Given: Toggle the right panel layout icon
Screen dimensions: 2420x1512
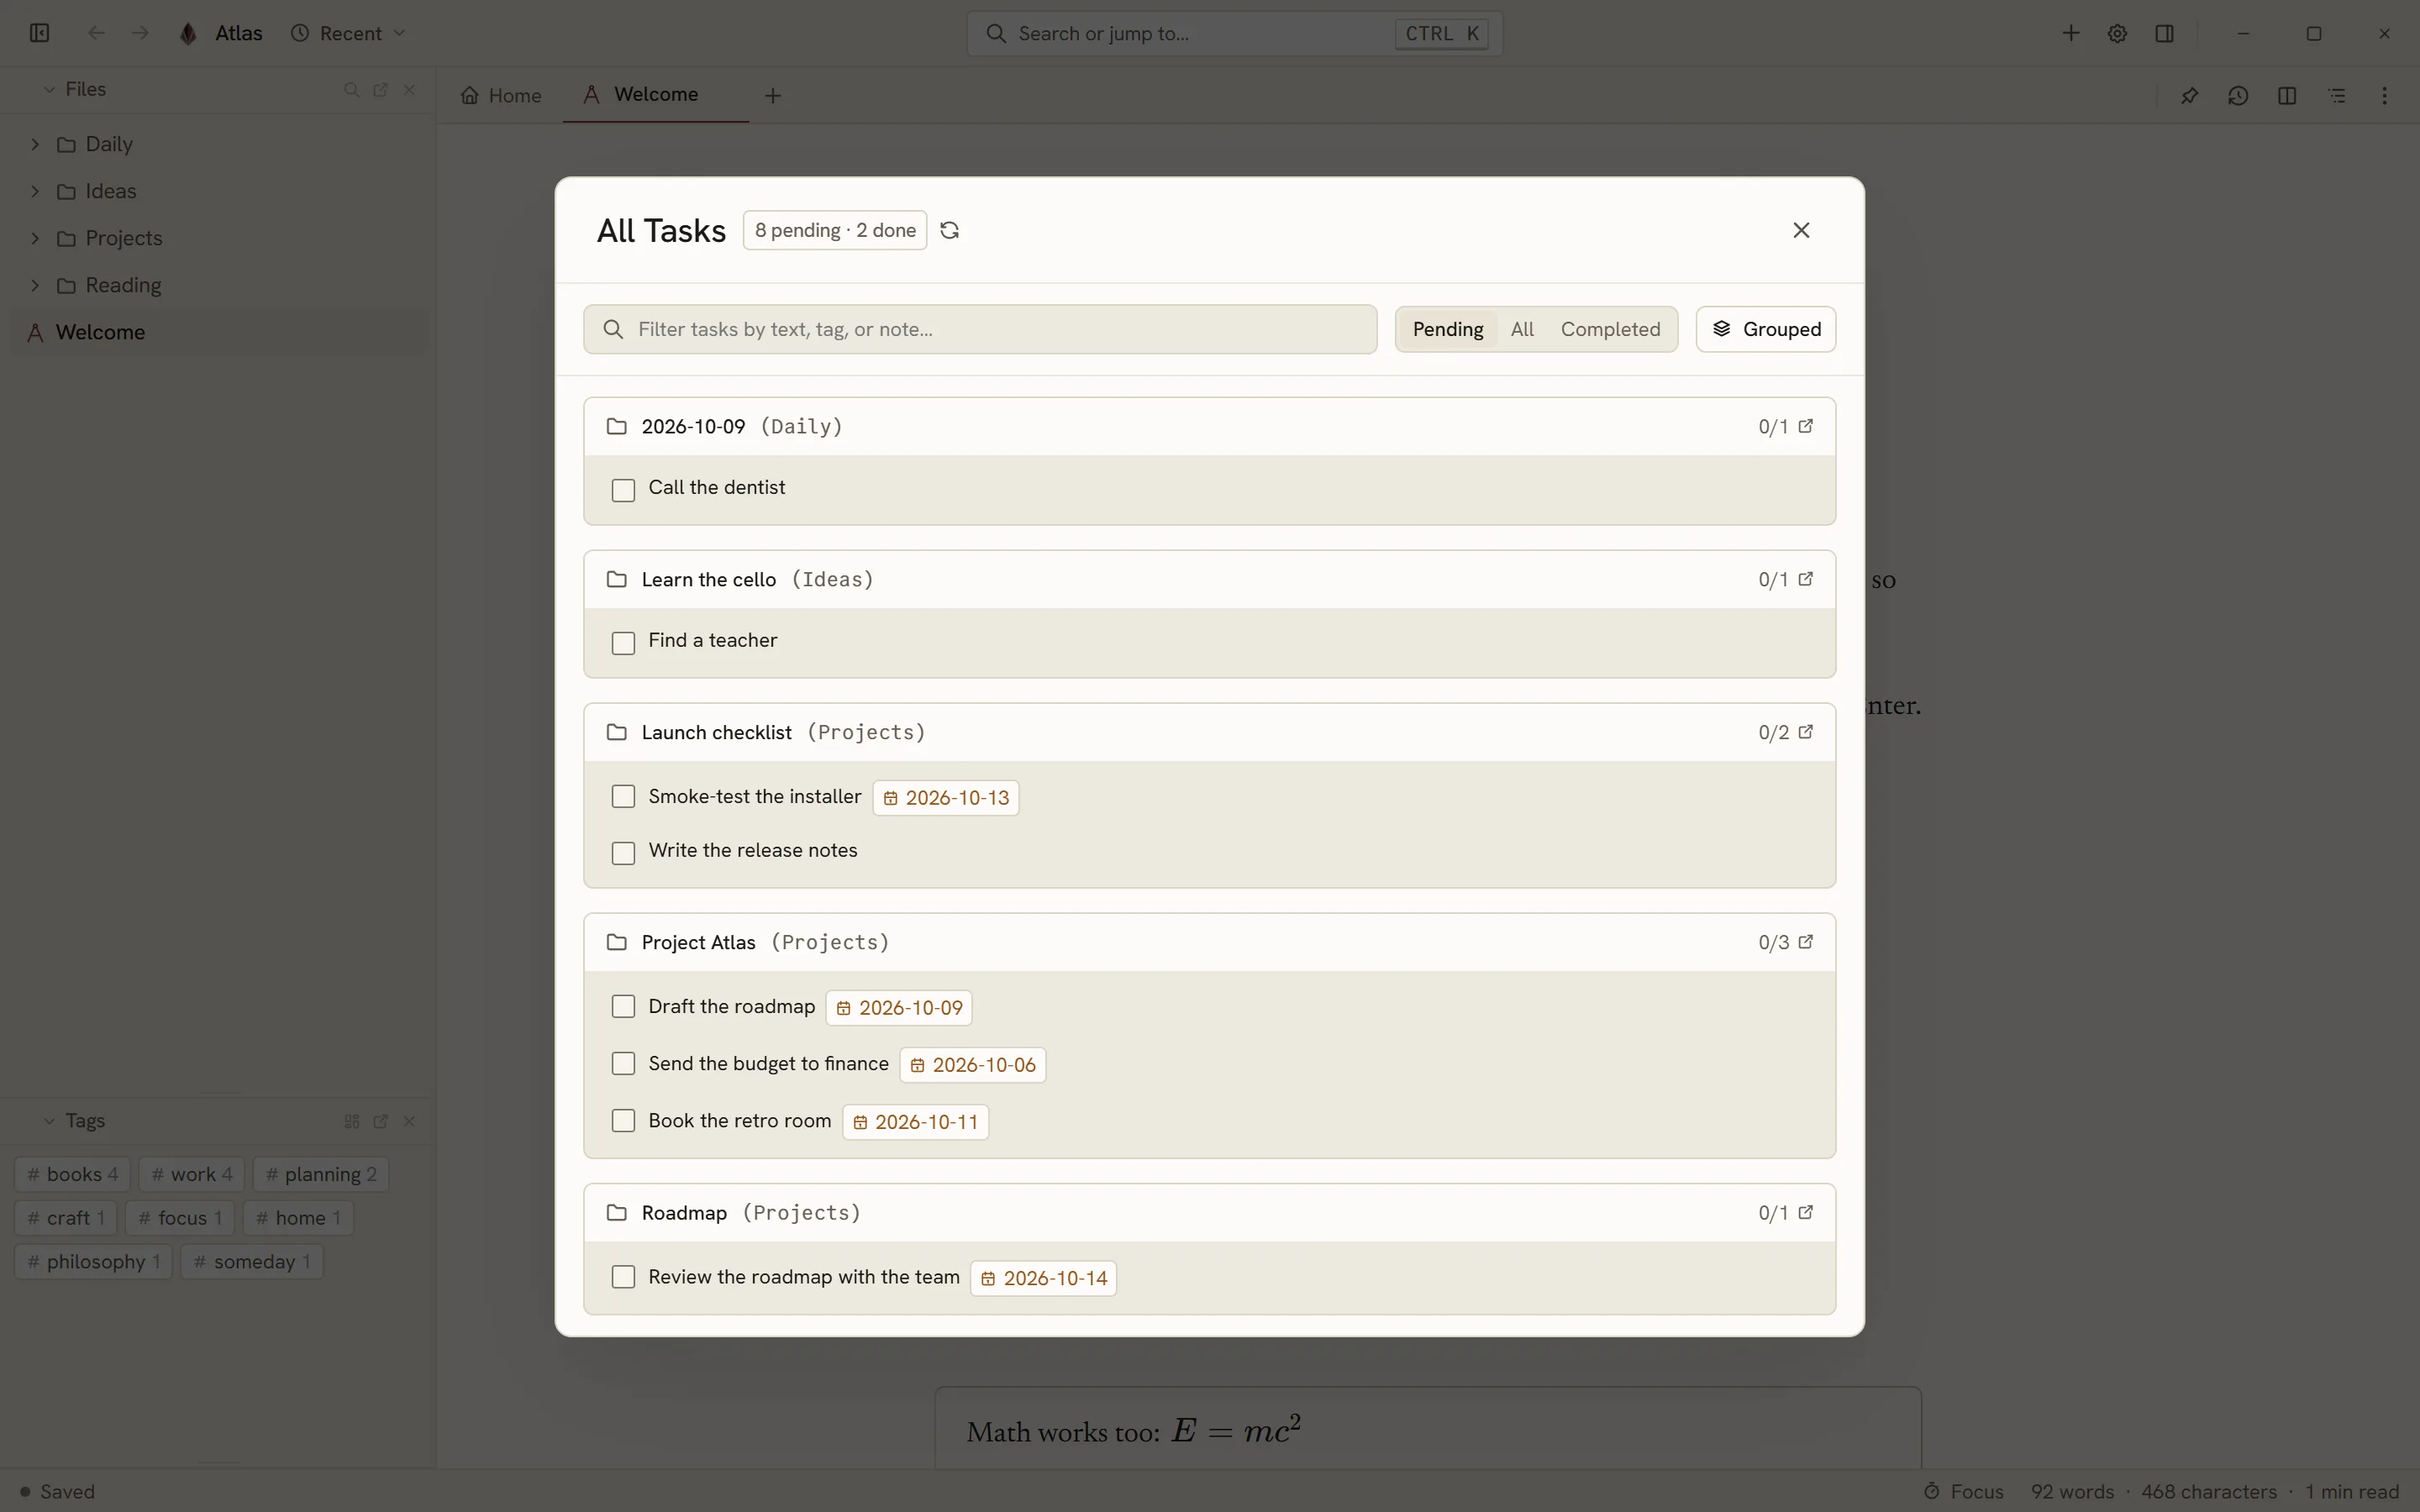Looking at the screenshot, I should coord(2165,33).
